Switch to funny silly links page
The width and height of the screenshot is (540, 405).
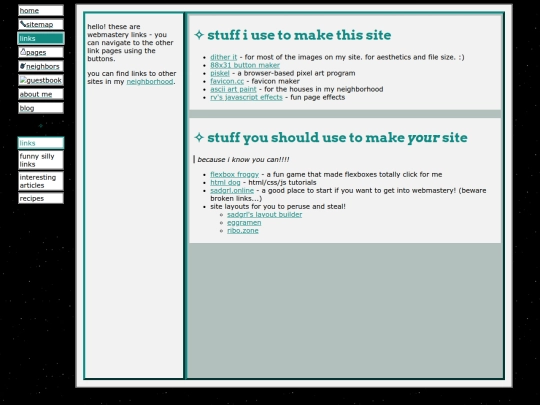click(x=41, y=160)
